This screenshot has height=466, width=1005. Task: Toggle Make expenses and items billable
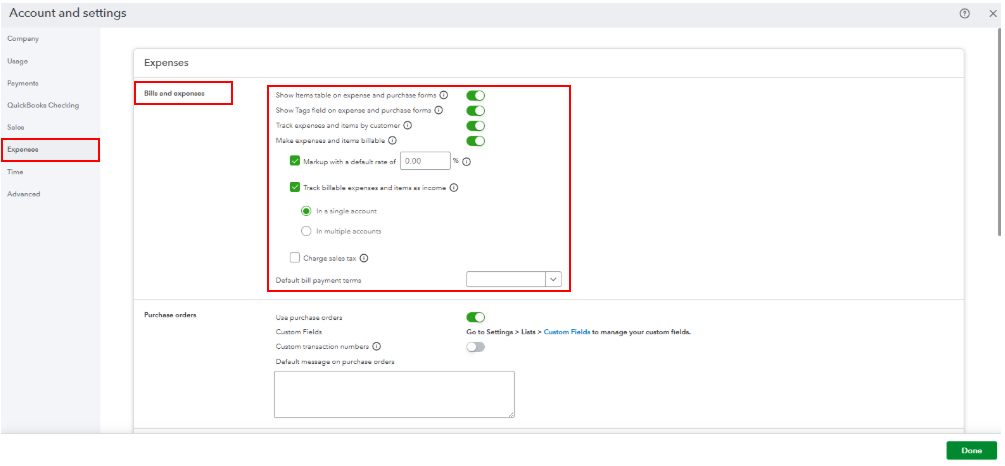[x=476, y=141]
